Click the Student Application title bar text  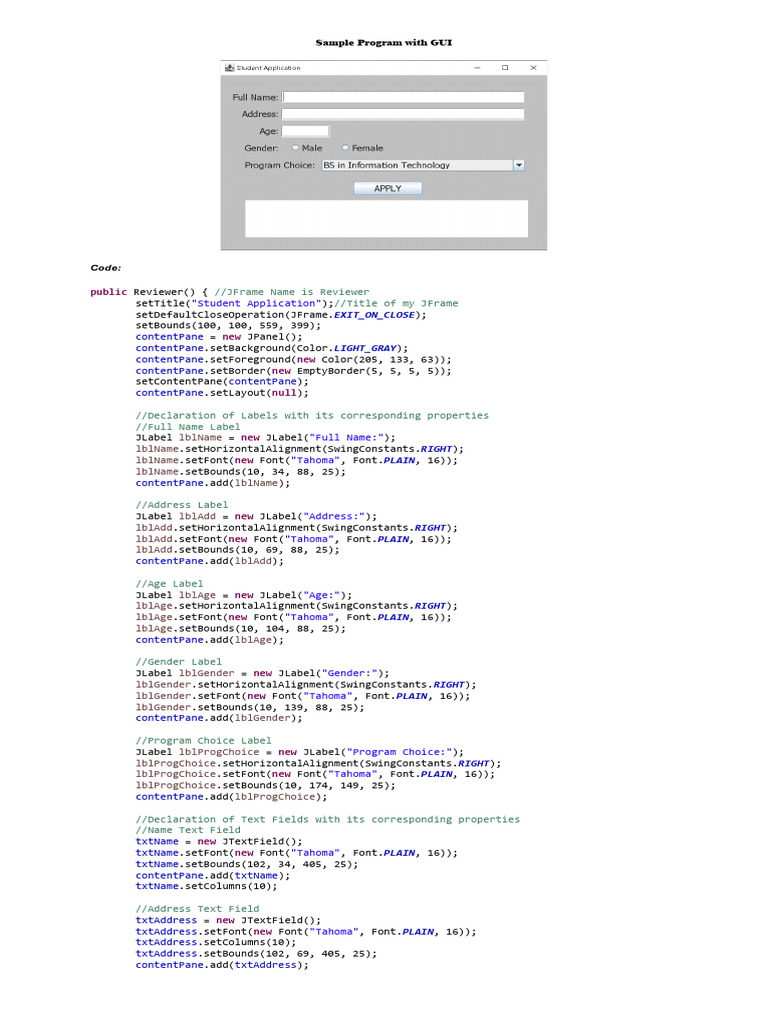pyautogui.click(x=268, y=68)
